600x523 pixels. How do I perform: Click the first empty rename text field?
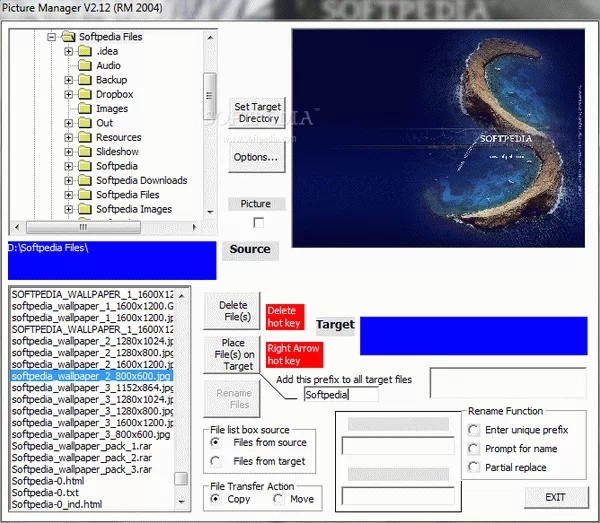tap(398, 446)
